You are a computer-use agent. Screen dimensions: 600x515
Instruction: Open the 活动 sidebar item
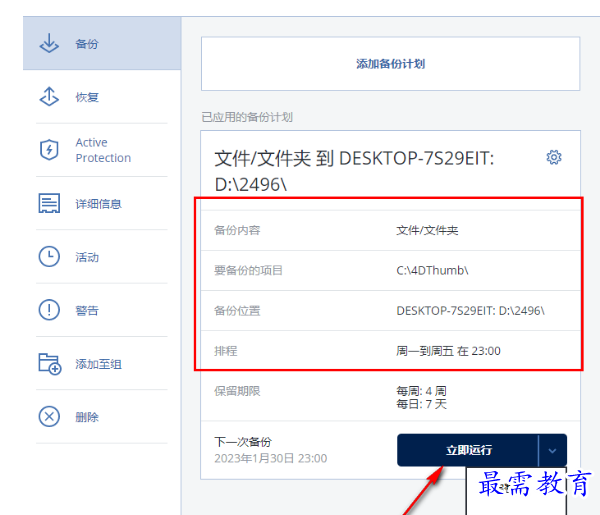[102, 257]
